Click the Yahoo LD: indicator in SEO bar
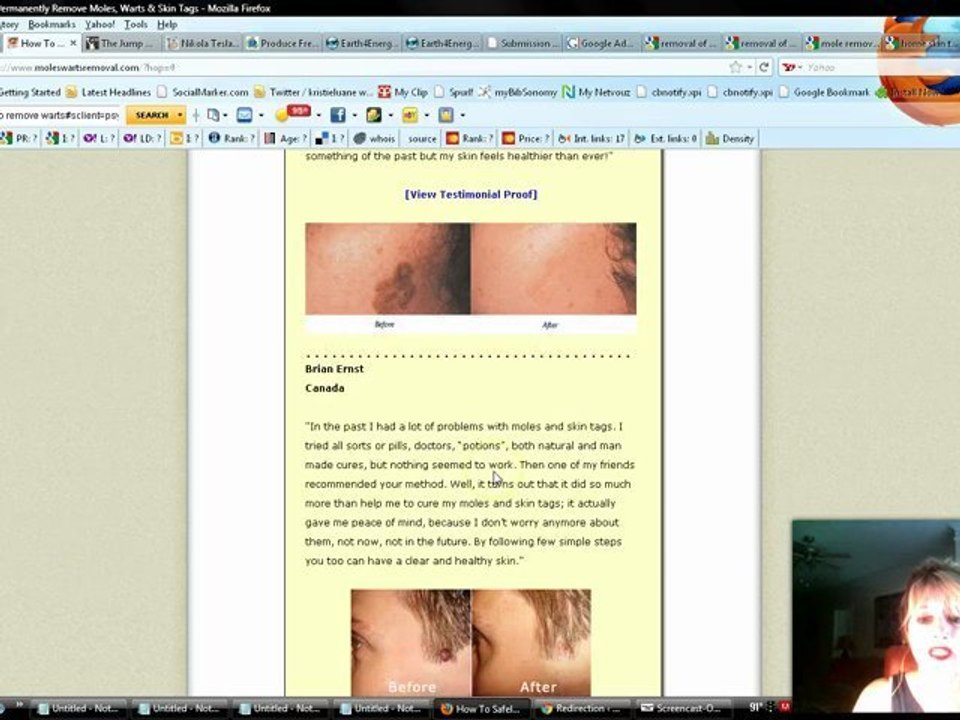960x720 pixels. 142,138
